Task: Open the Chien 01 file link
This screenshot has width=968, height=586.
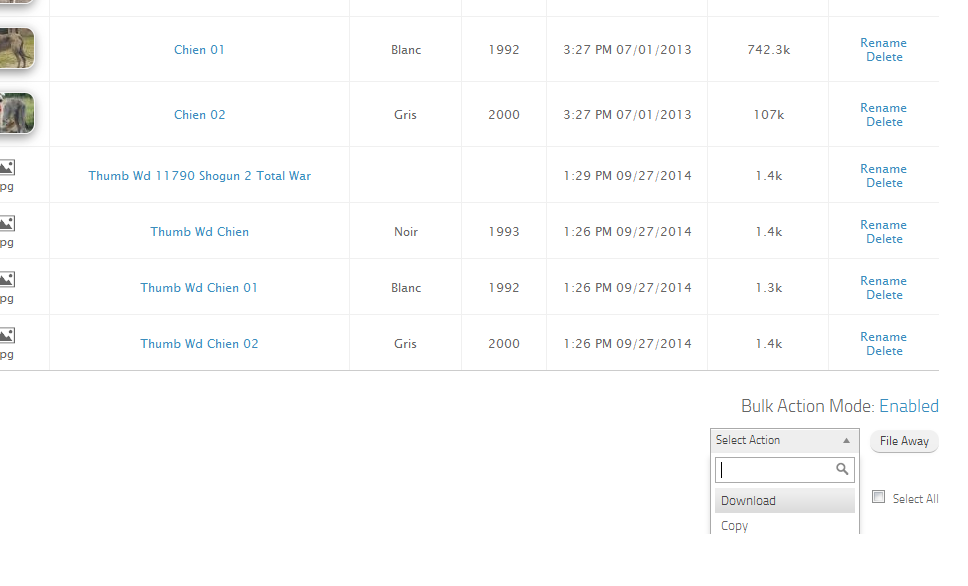Action: click(x=199, y=49)
